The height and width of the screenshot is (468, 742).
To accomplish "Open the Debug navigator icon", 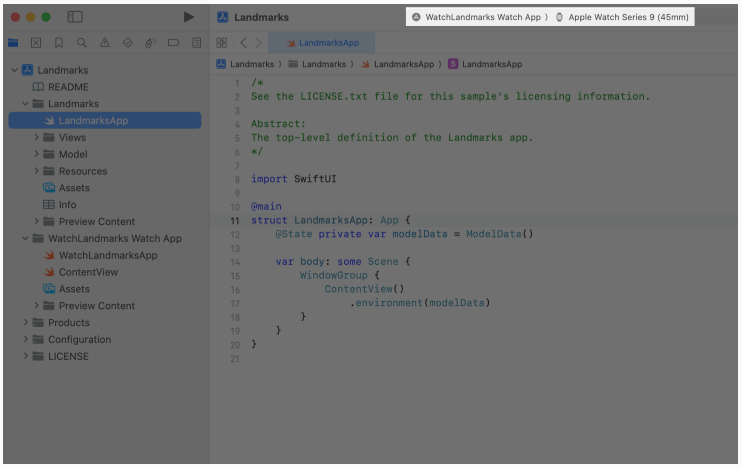I will 150,43.
